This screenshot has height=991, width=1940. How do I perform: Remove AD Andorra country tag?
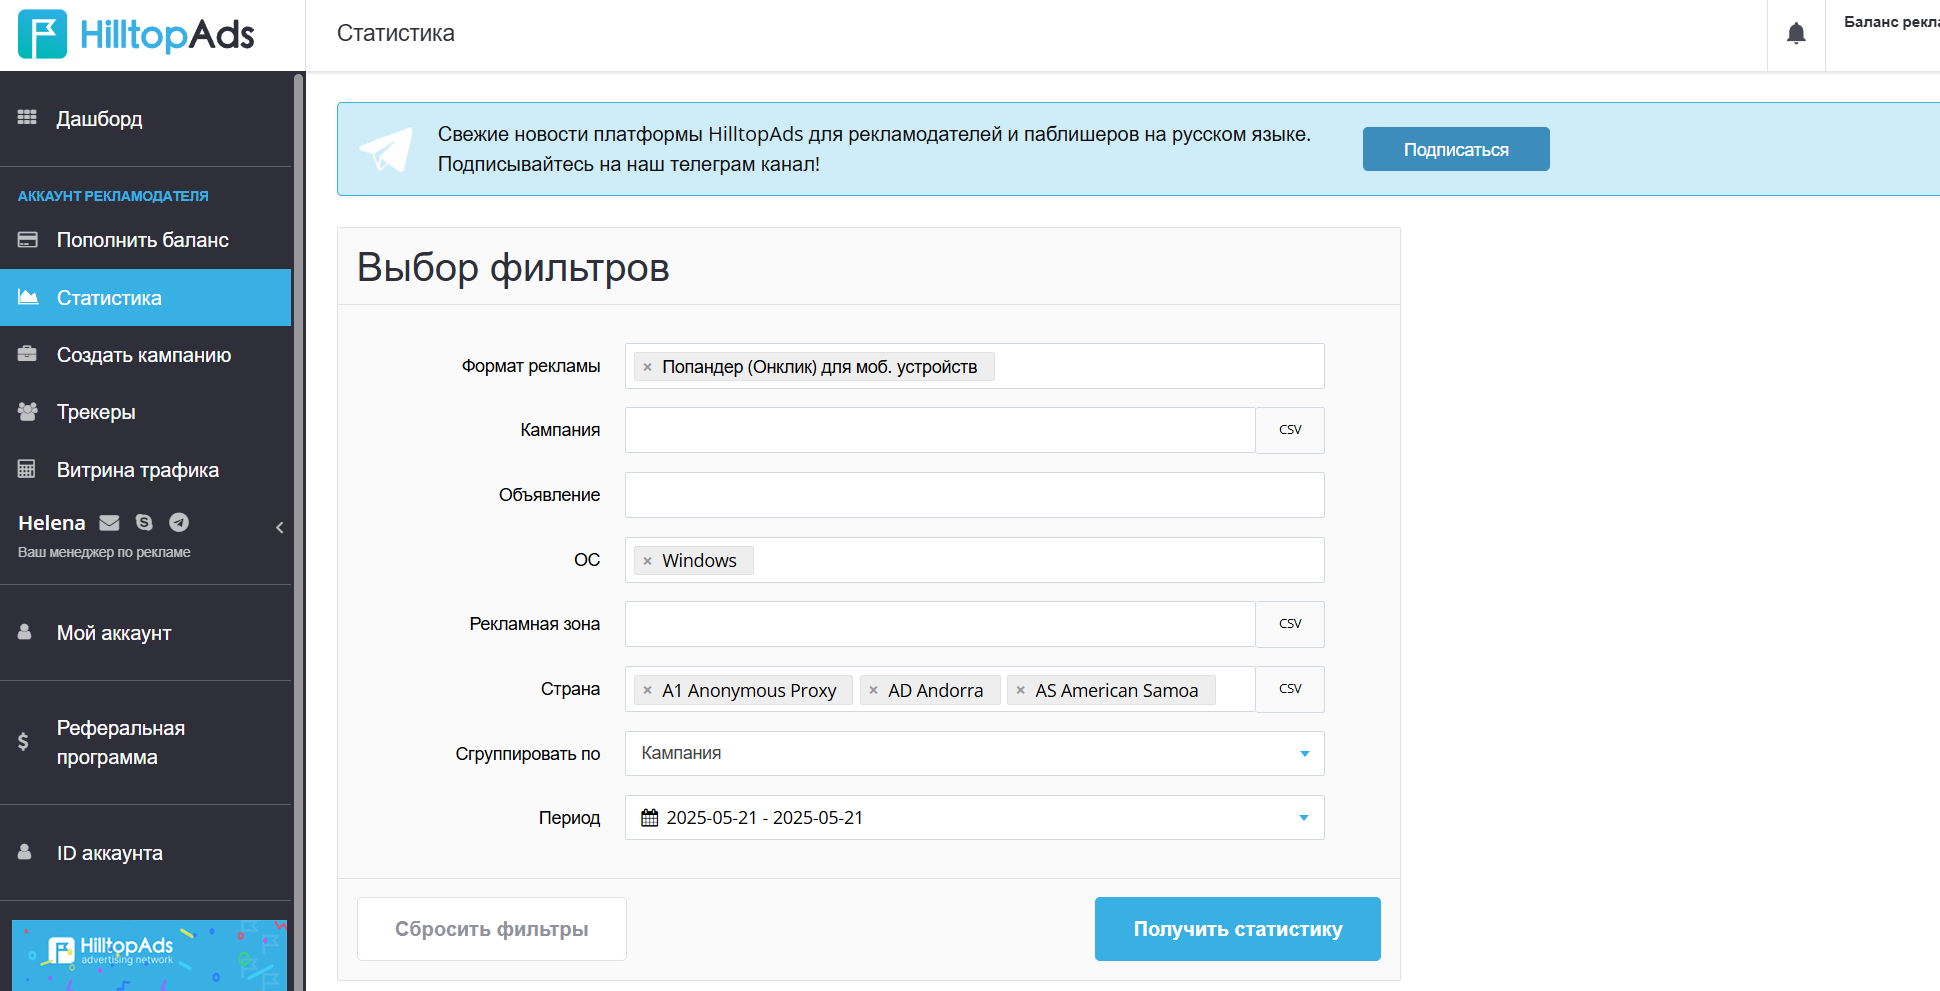pyautogui.click(x=874, y=690)
